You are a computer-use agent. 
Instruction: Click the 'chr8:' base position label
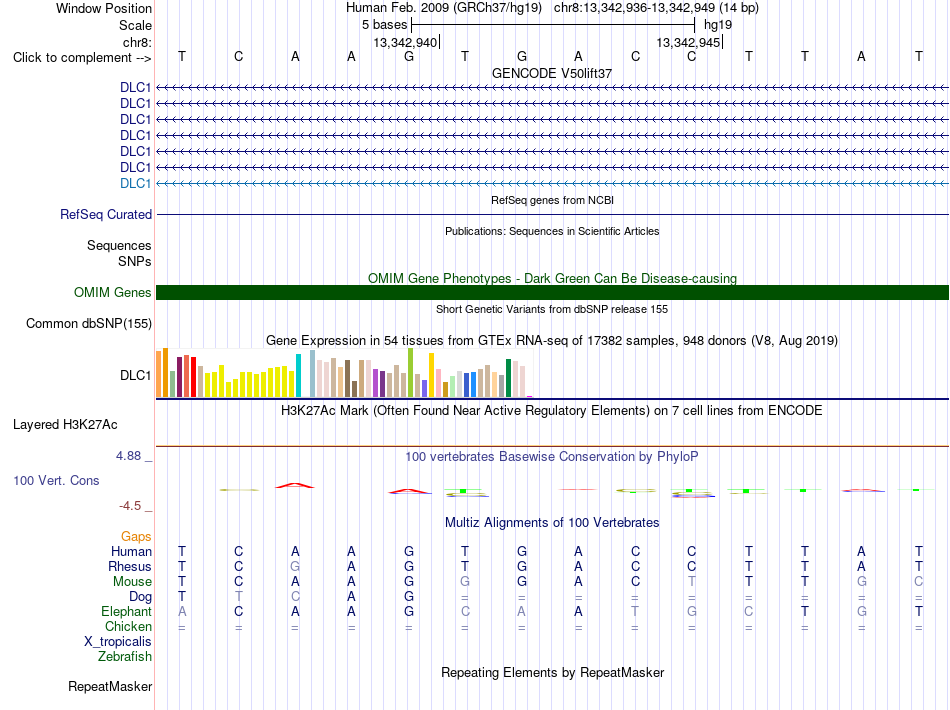coord(137,42)
